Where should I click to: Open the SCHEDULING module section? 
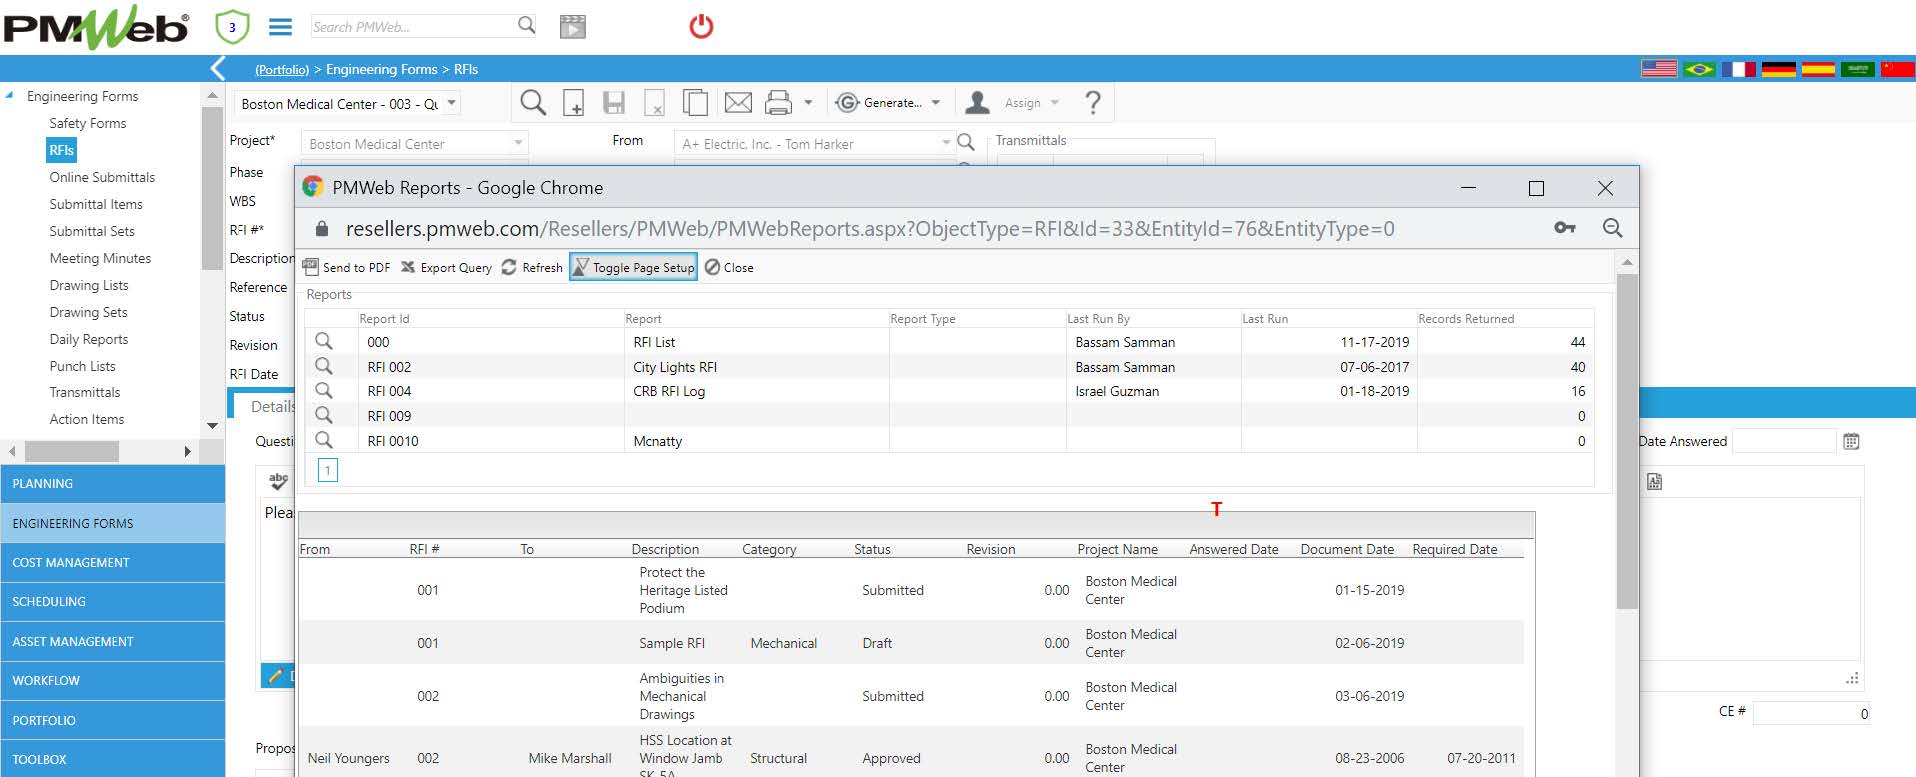click(112, 601)
